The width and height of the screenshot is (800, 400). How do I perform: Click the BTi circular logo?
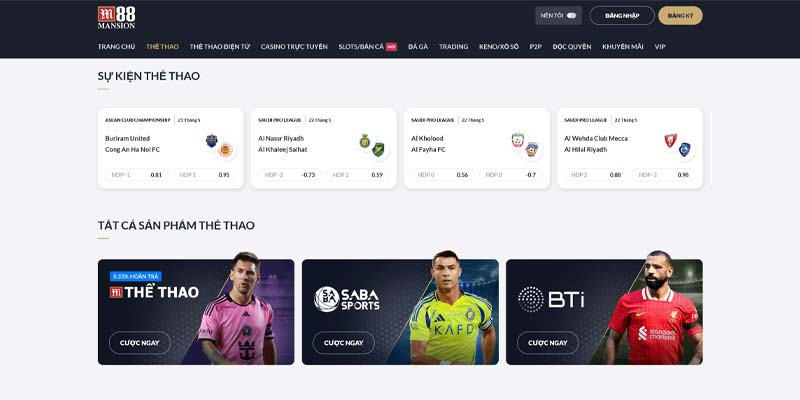[531, 299]
